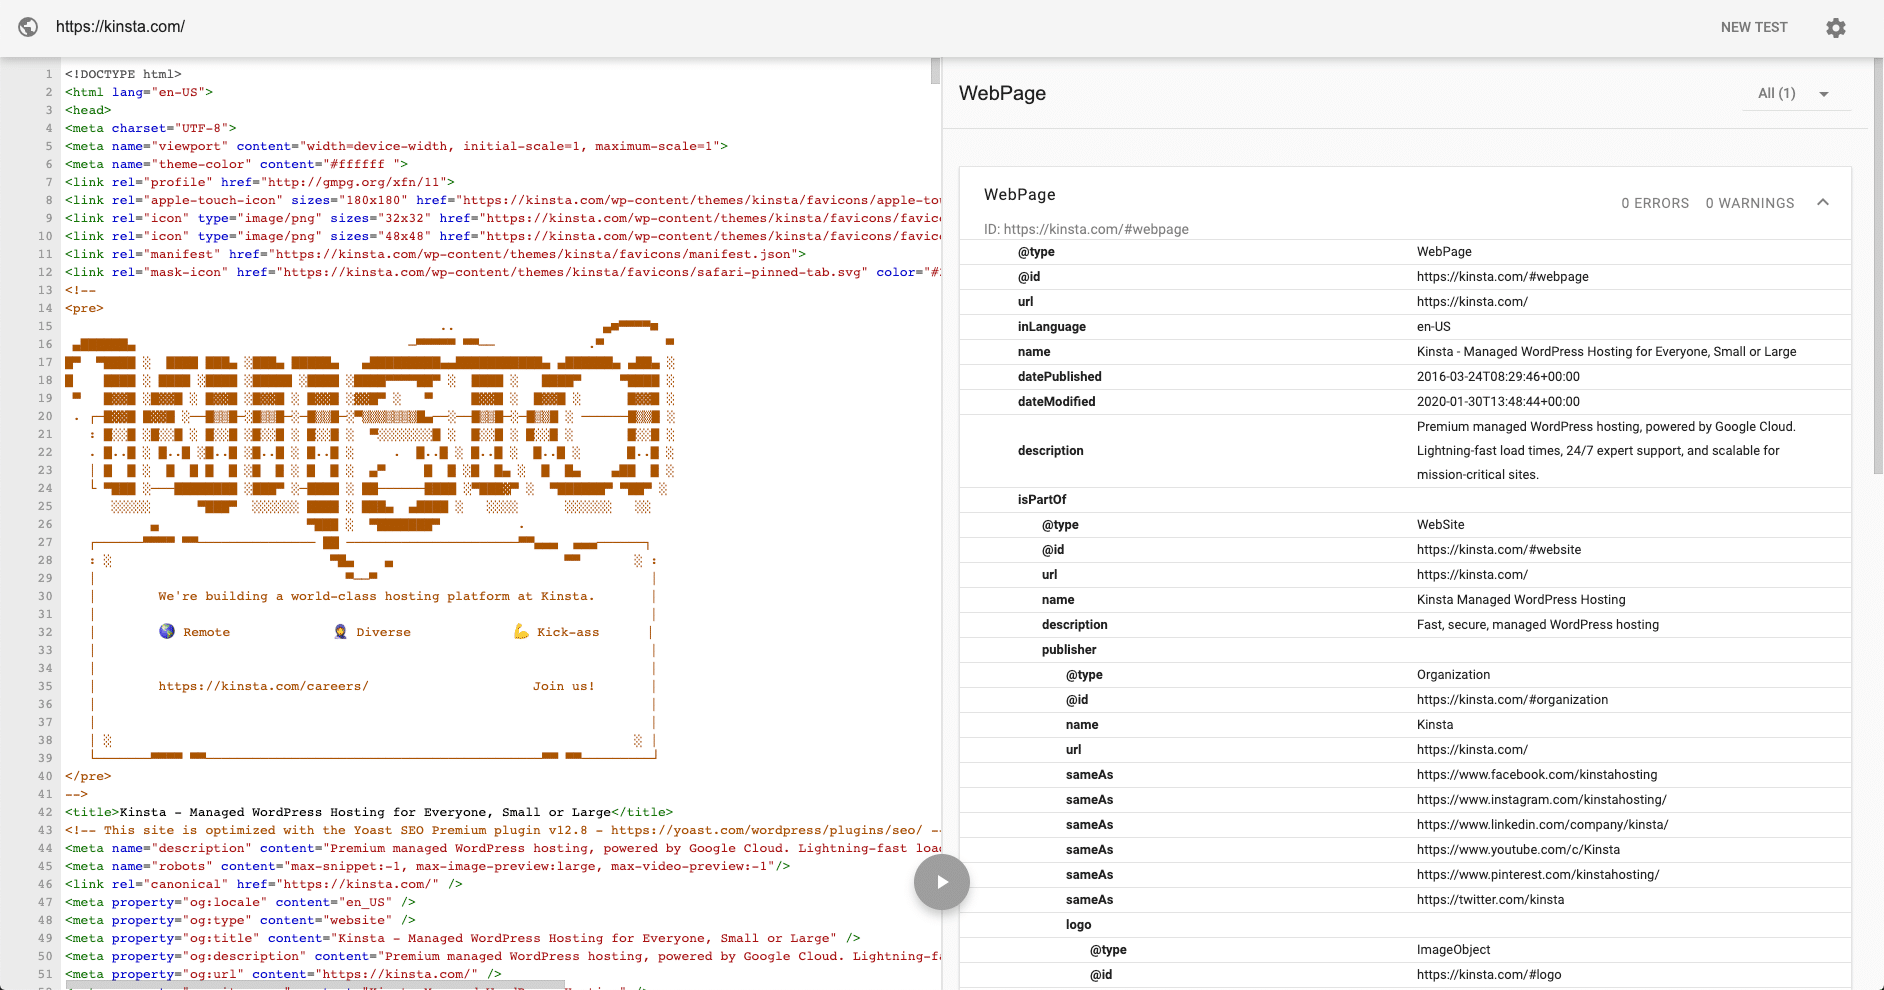
Task: Collapse the WebPage result card with its chevron
Action: (x=1823, y=202)
